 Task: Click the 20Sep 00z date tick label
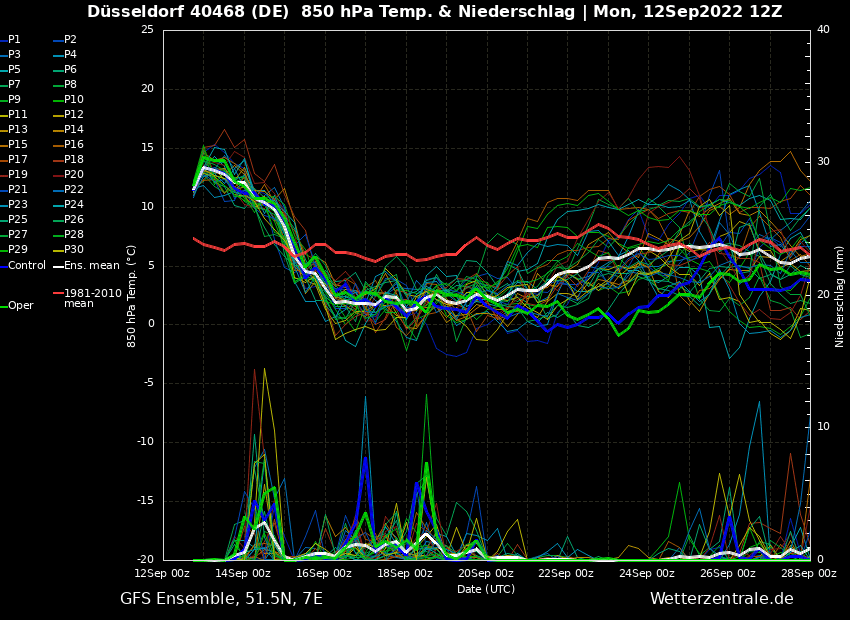(x=486, y=573)
